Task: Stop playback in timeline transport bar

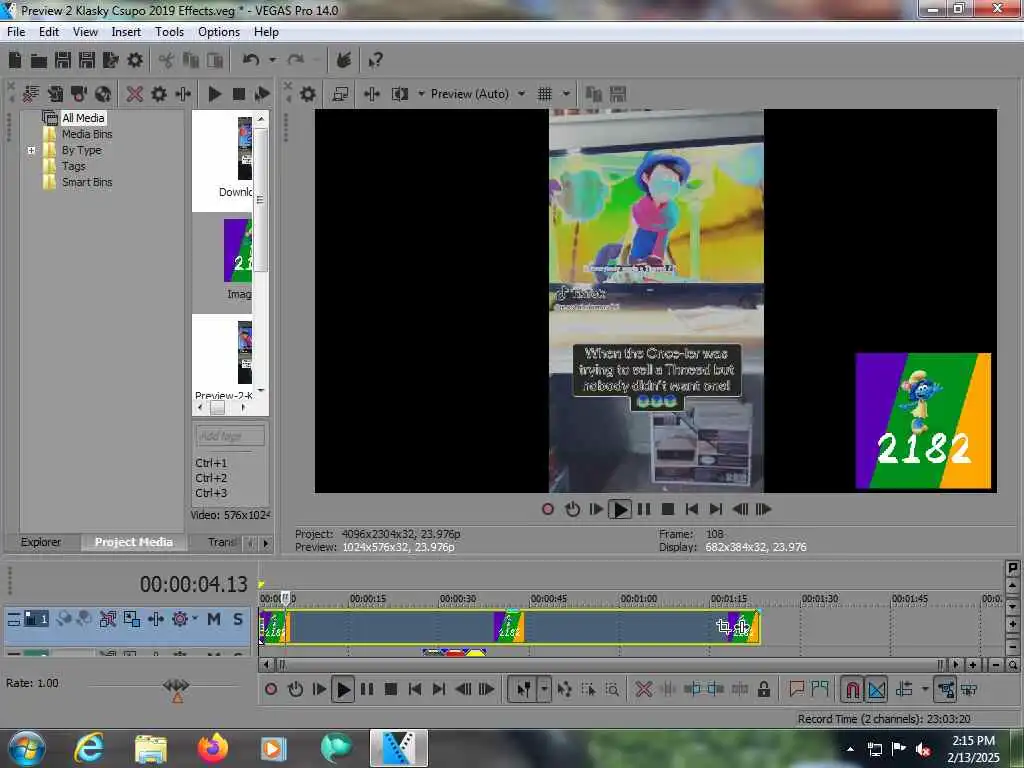Action: click(x=391, y=689)
